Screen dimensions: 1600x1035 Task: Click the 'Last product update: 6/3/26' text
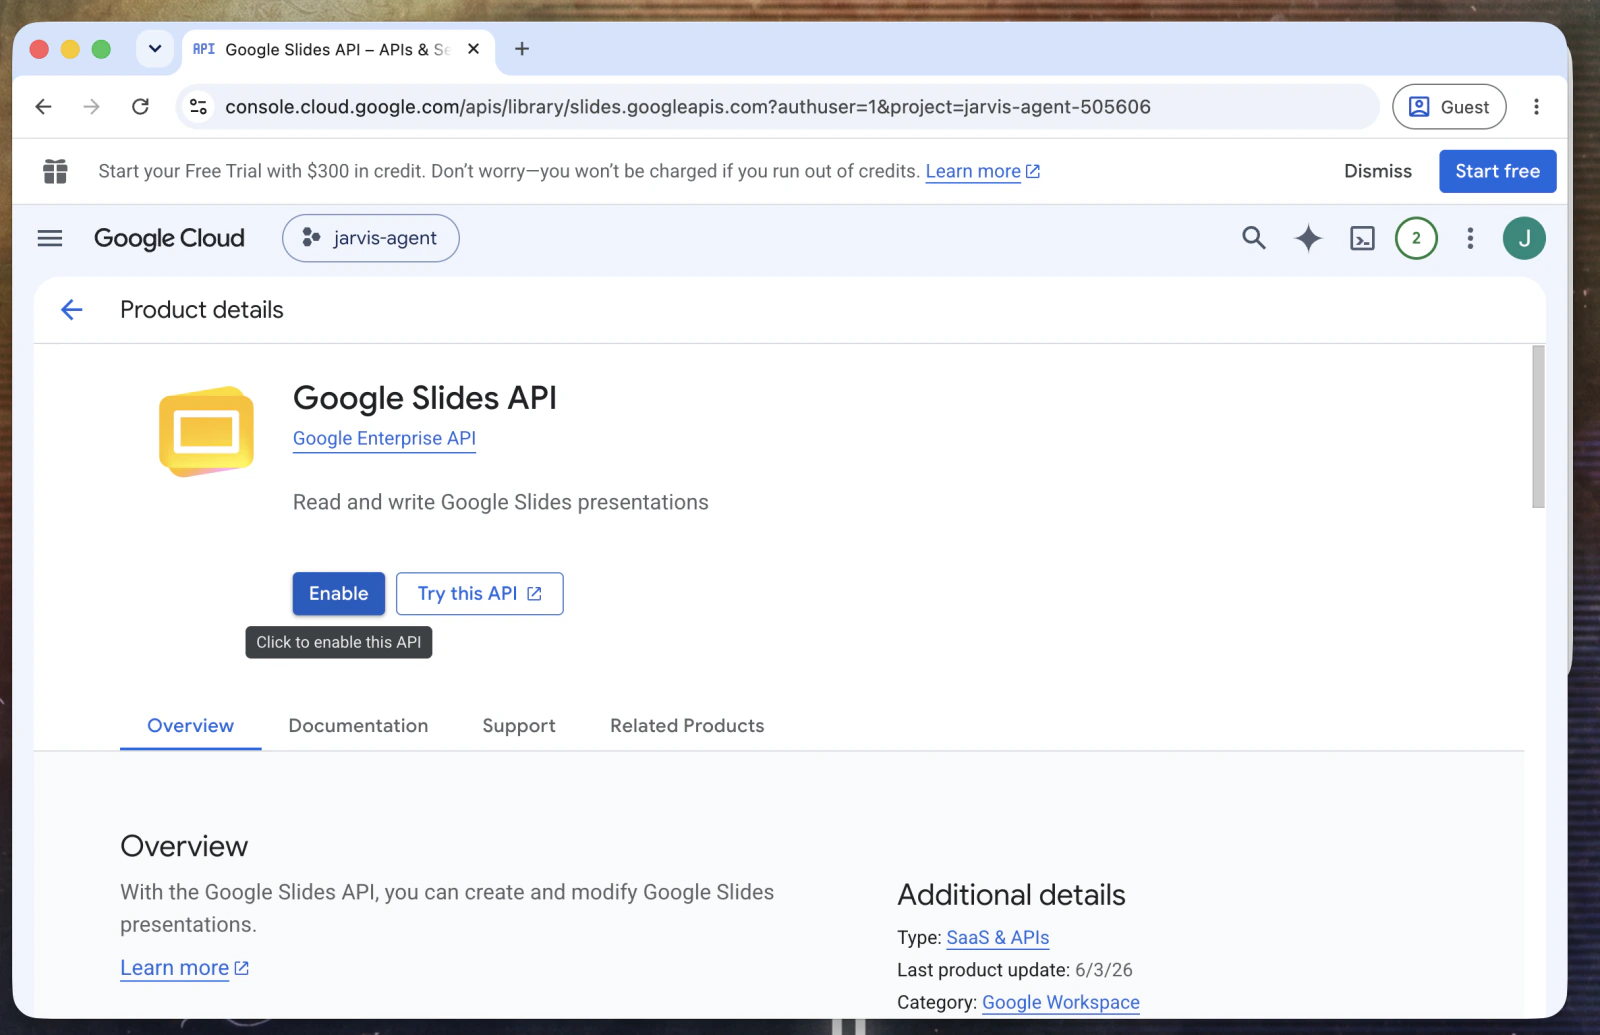1015,970
